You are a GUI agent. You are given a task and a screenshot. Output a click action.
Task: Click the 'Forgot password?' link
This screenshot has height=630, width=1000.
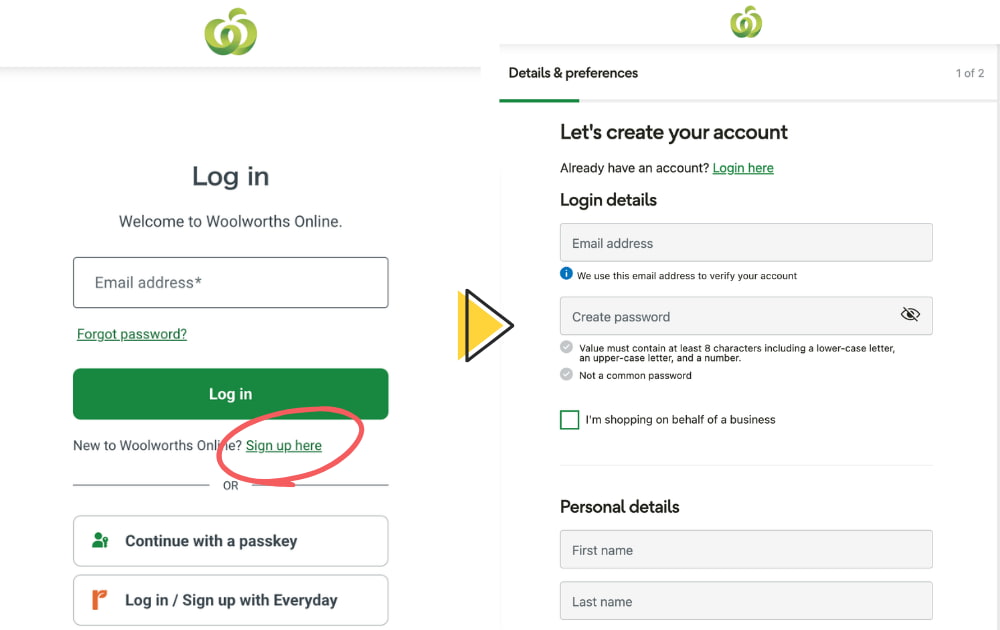click(132, 334)
